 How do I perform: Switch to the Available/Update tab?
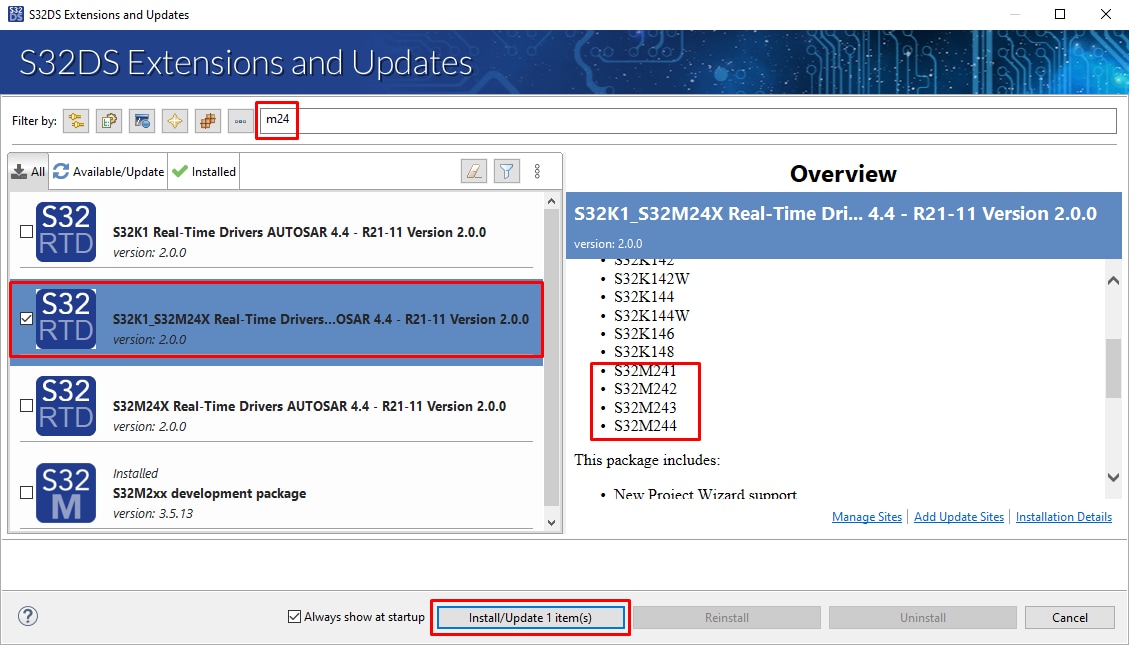[x=109, y=171]
